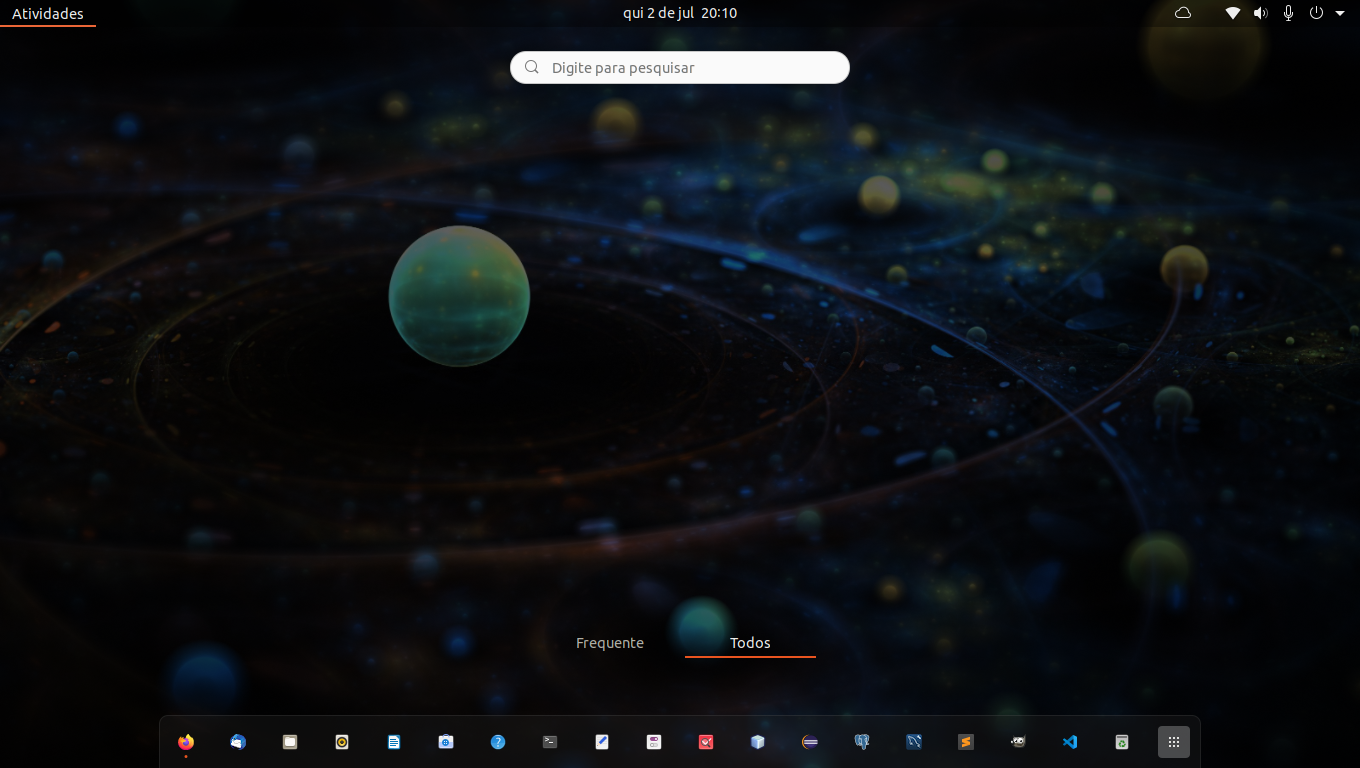Open the red magnifier app icon
This screenshot has width=1360, height=768.
(x=706, y=742)
